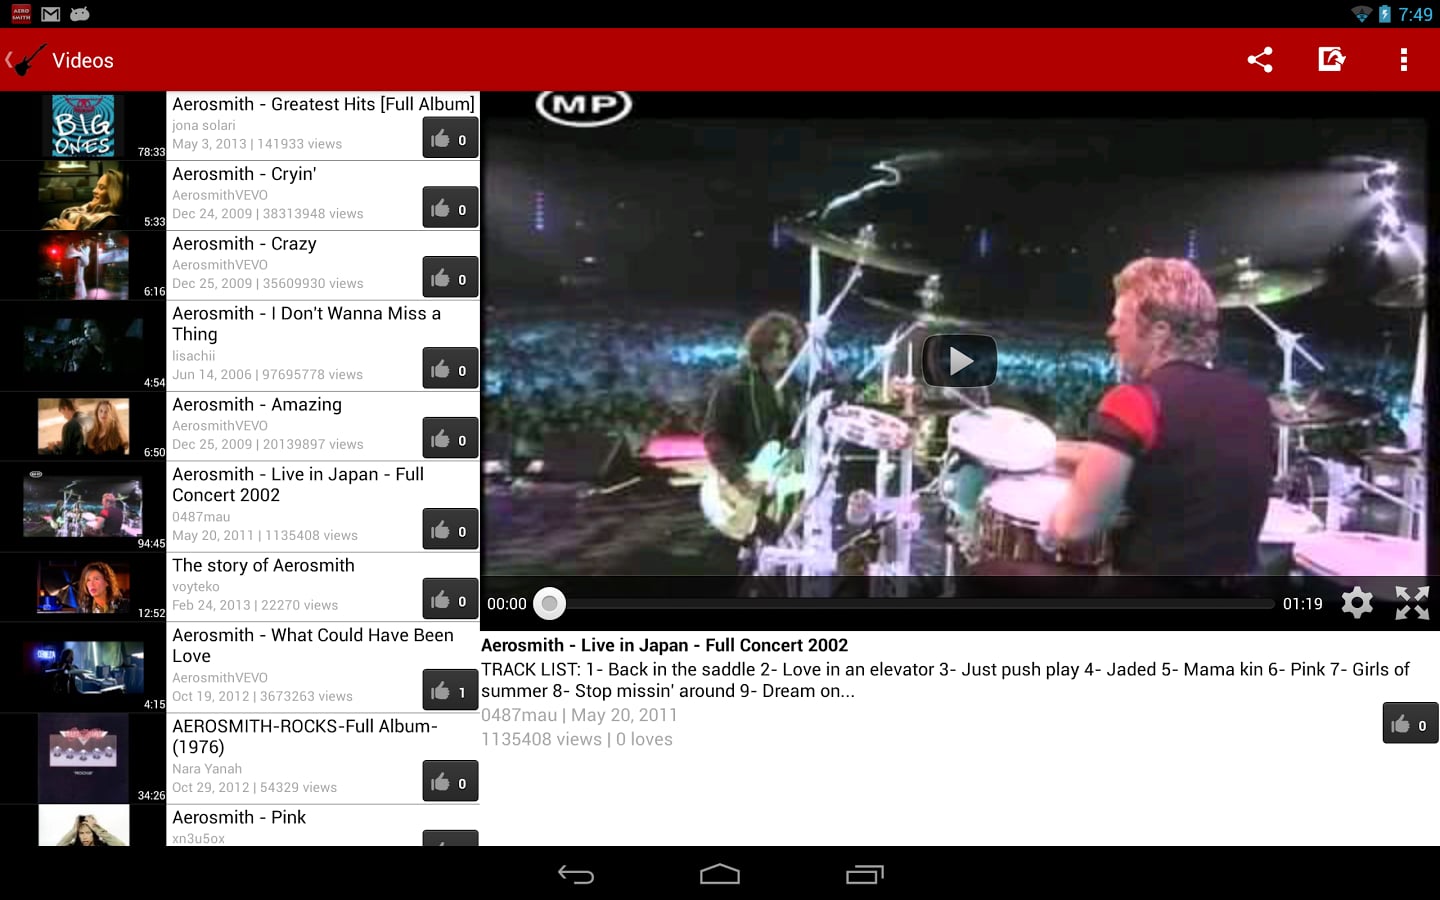Play the video with center play button
The width and height of the screenshot is (1440, 900).
(x=960, y=360)
